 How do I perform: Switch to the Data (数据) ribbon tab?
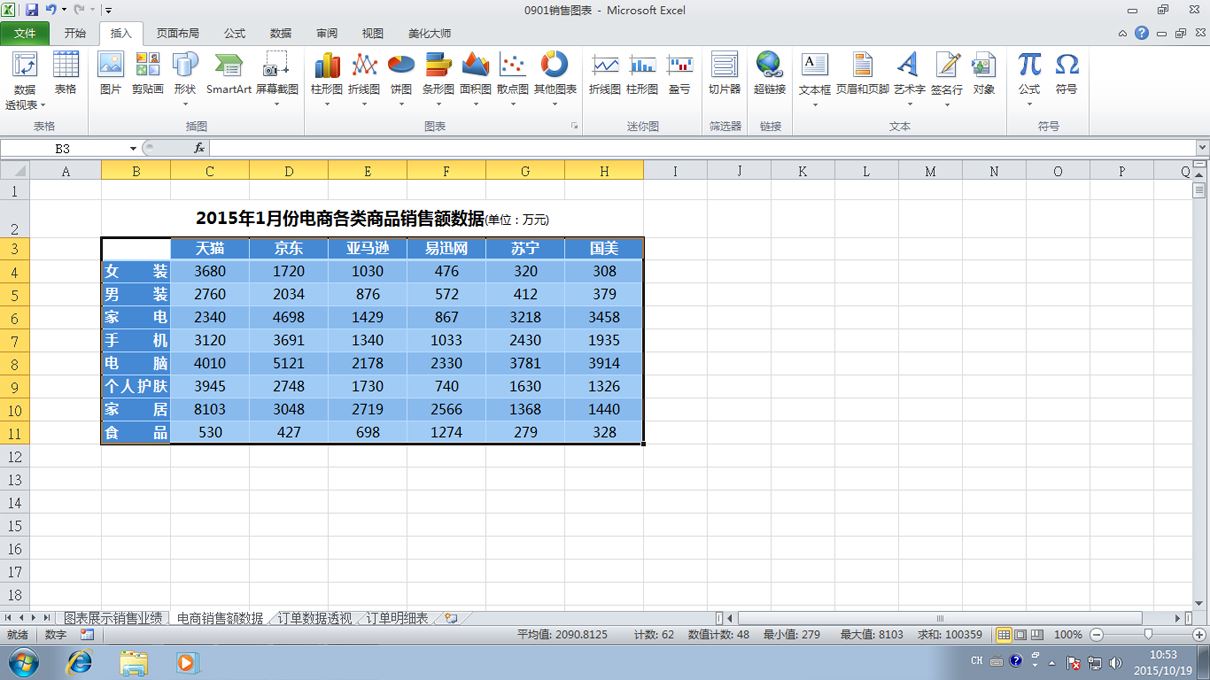coord(280,33)
